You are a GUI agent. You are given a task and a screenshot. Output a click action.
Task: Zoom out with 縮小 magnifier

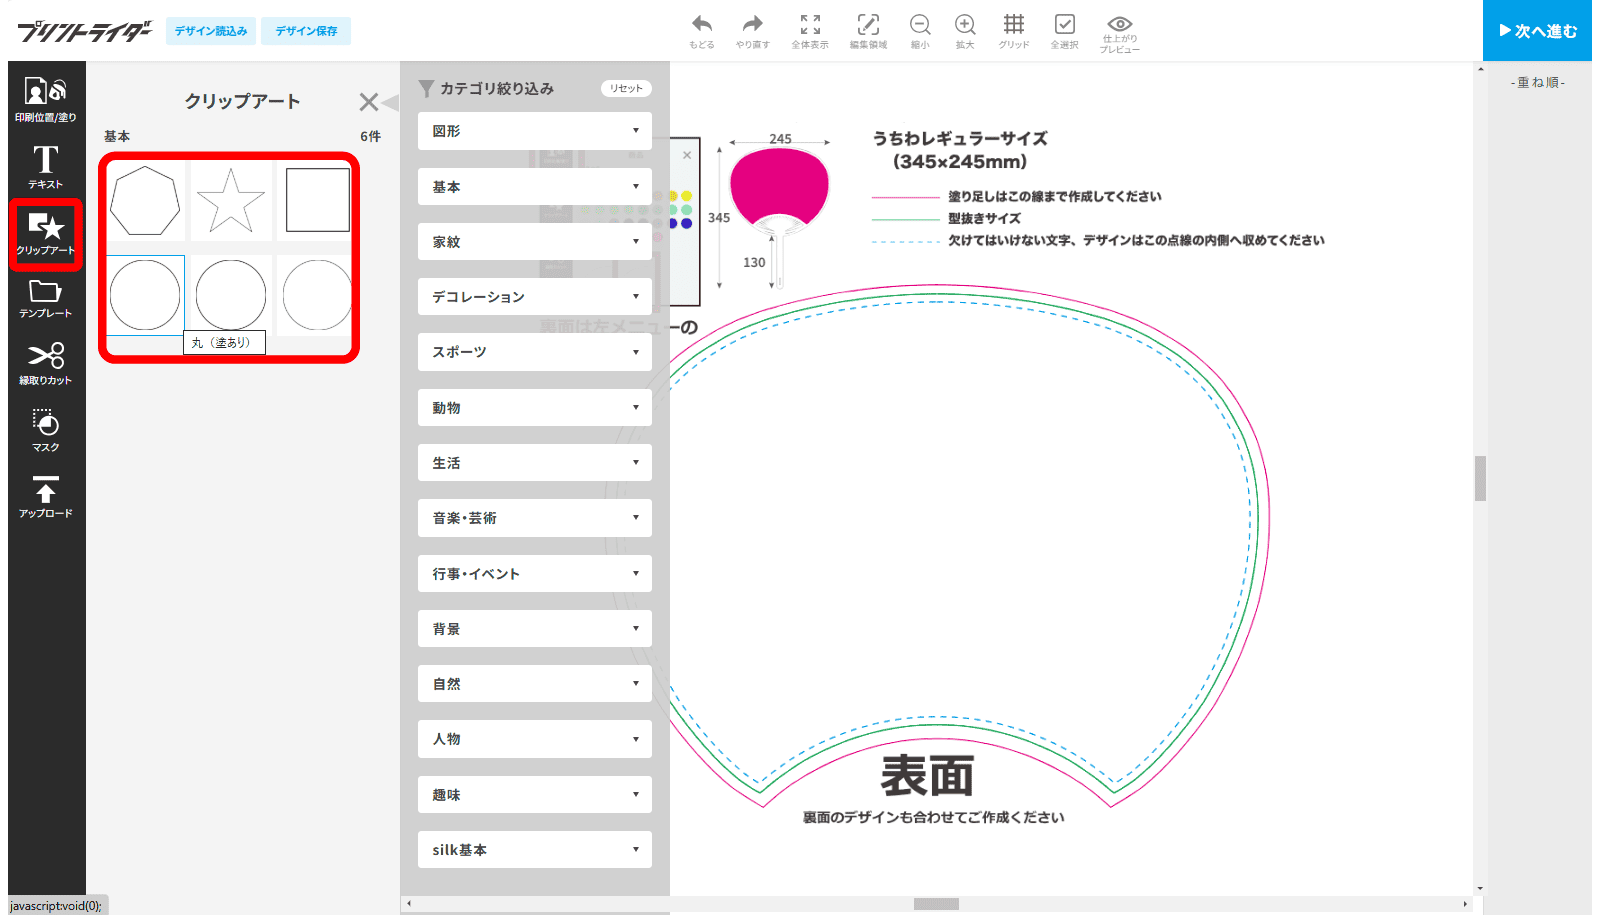click(x=920, y=31)
